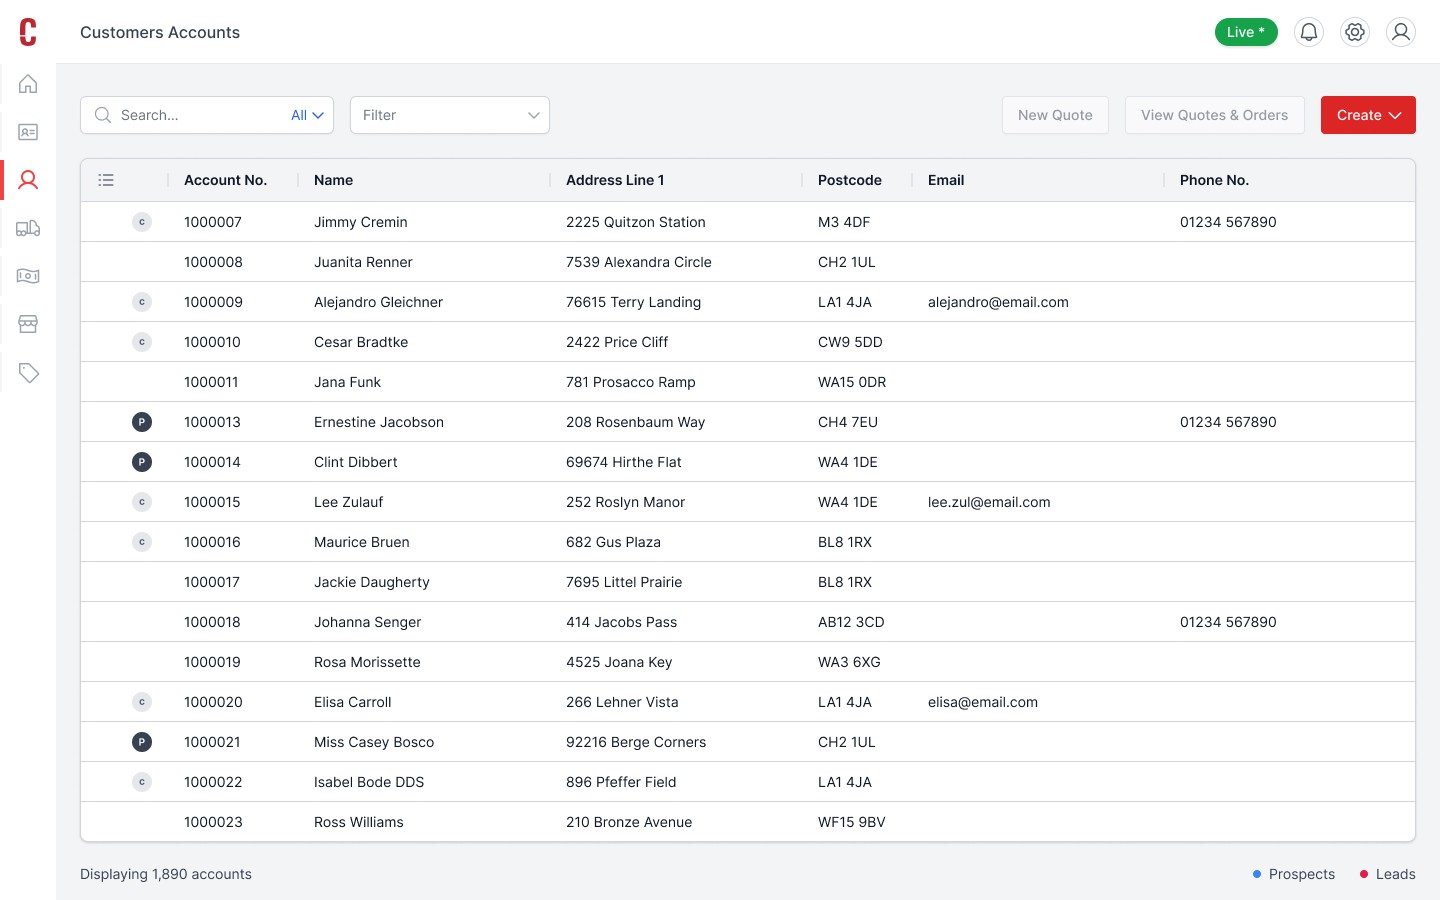Open the Filter dropdown

tap(450, 115)
